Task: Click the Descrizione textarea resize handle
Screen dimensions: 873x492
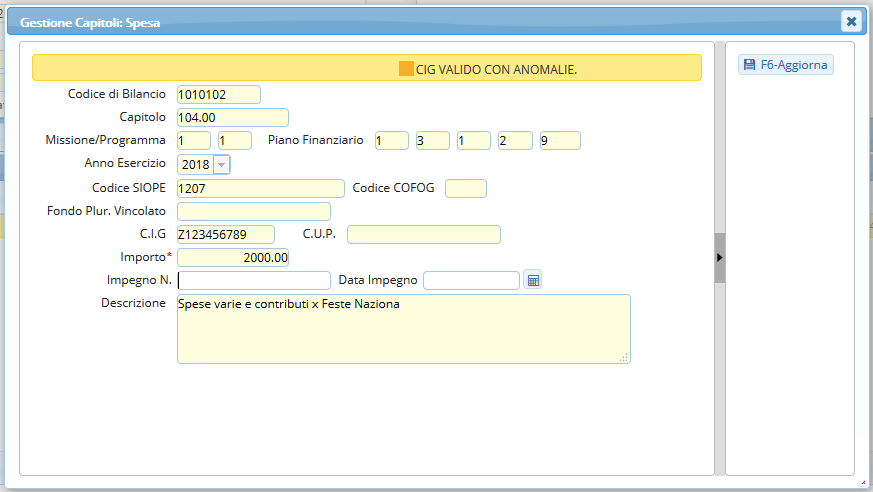Action: click(x=624, y=357)
